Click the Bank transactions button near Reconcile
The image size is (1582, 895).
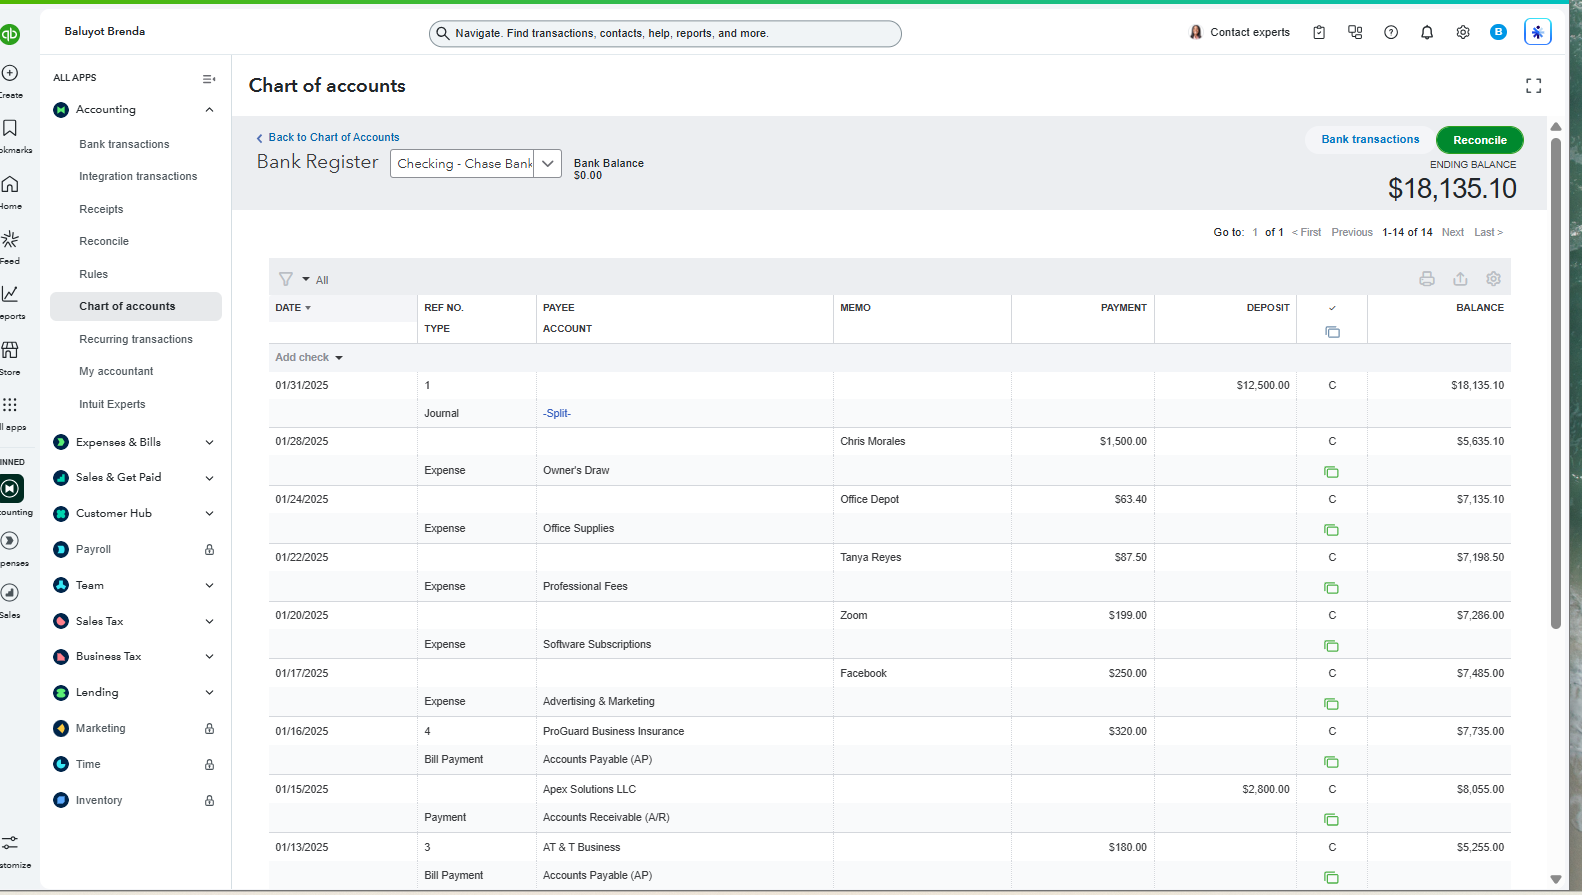coord(1370,139)
